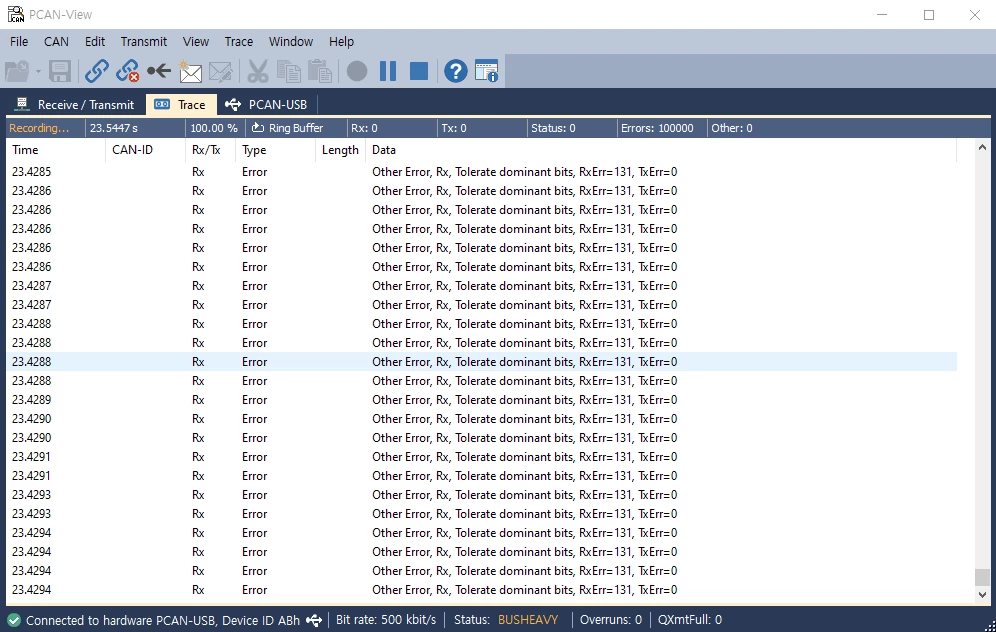
Task: Click the Disconnect chain-link icon with red X
Action: pyautogui.click(x=128, y=71)
